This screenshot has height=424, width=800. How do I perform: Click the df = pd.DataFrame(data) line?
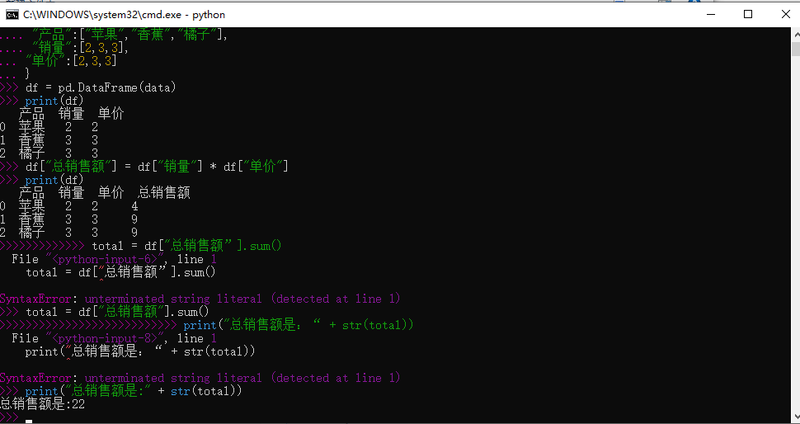101,88
